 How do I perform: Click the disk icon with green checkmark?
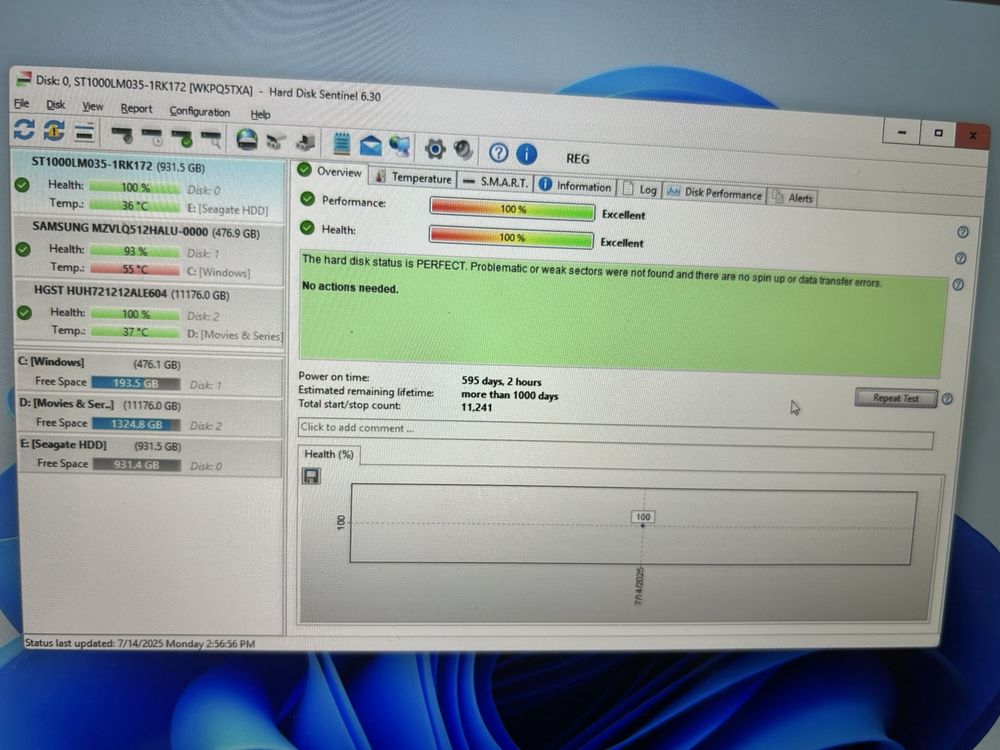tap(182, 137)
